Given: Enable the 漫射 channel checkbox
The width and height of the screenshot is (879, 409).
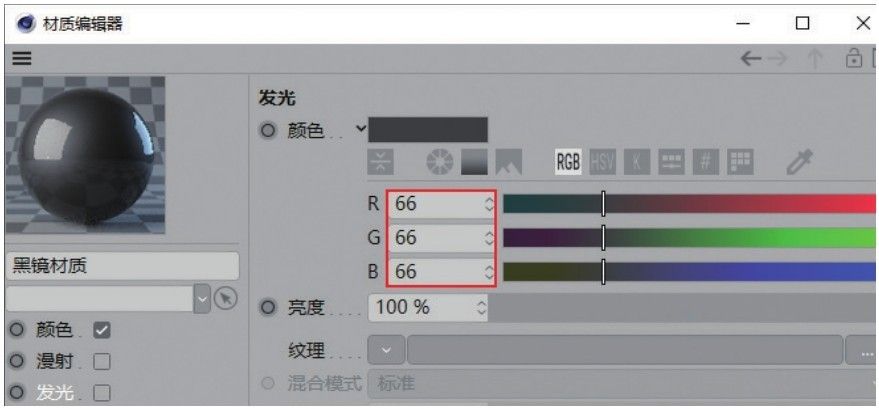Looking at the screenshot, I should [102, 362].
